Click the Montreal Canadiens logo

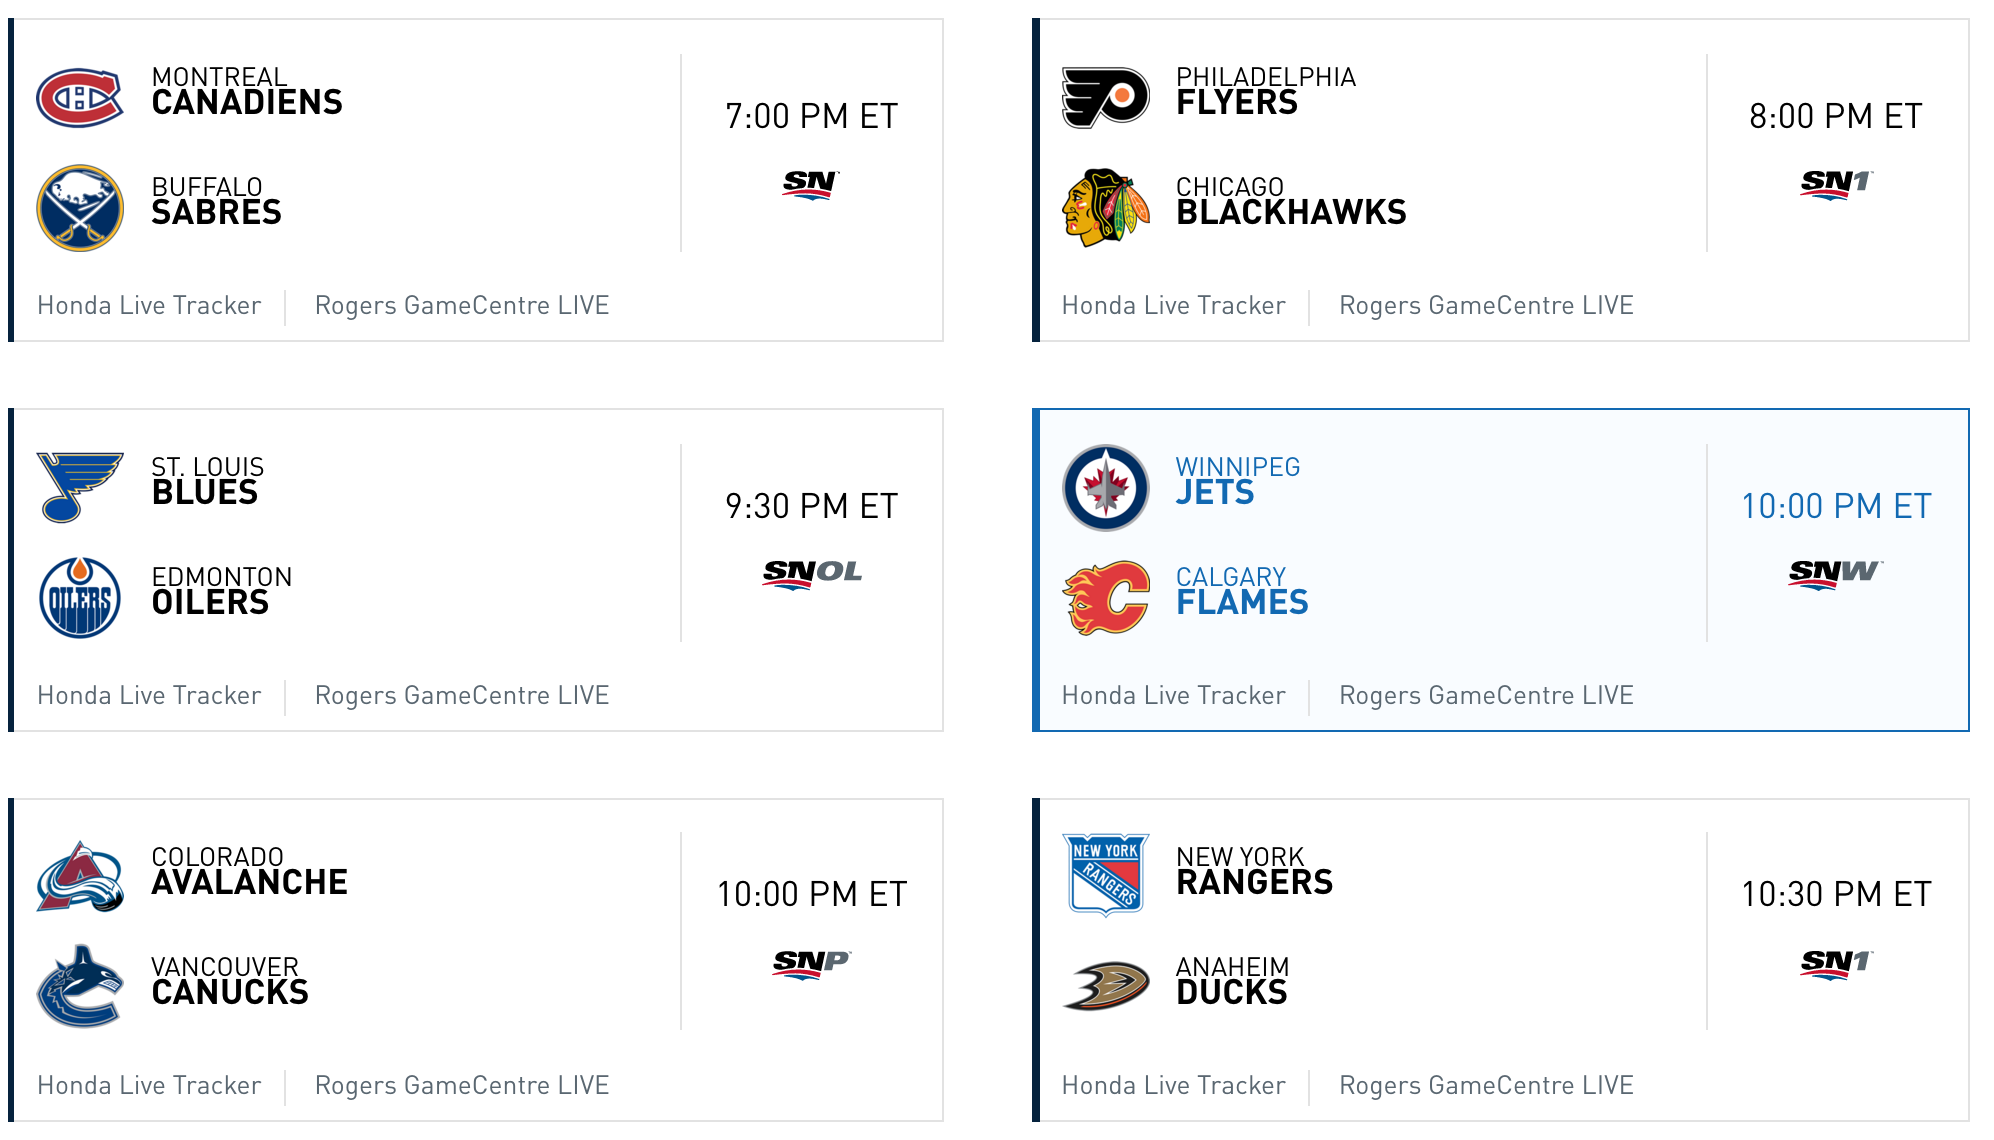[x=80, y=98]
